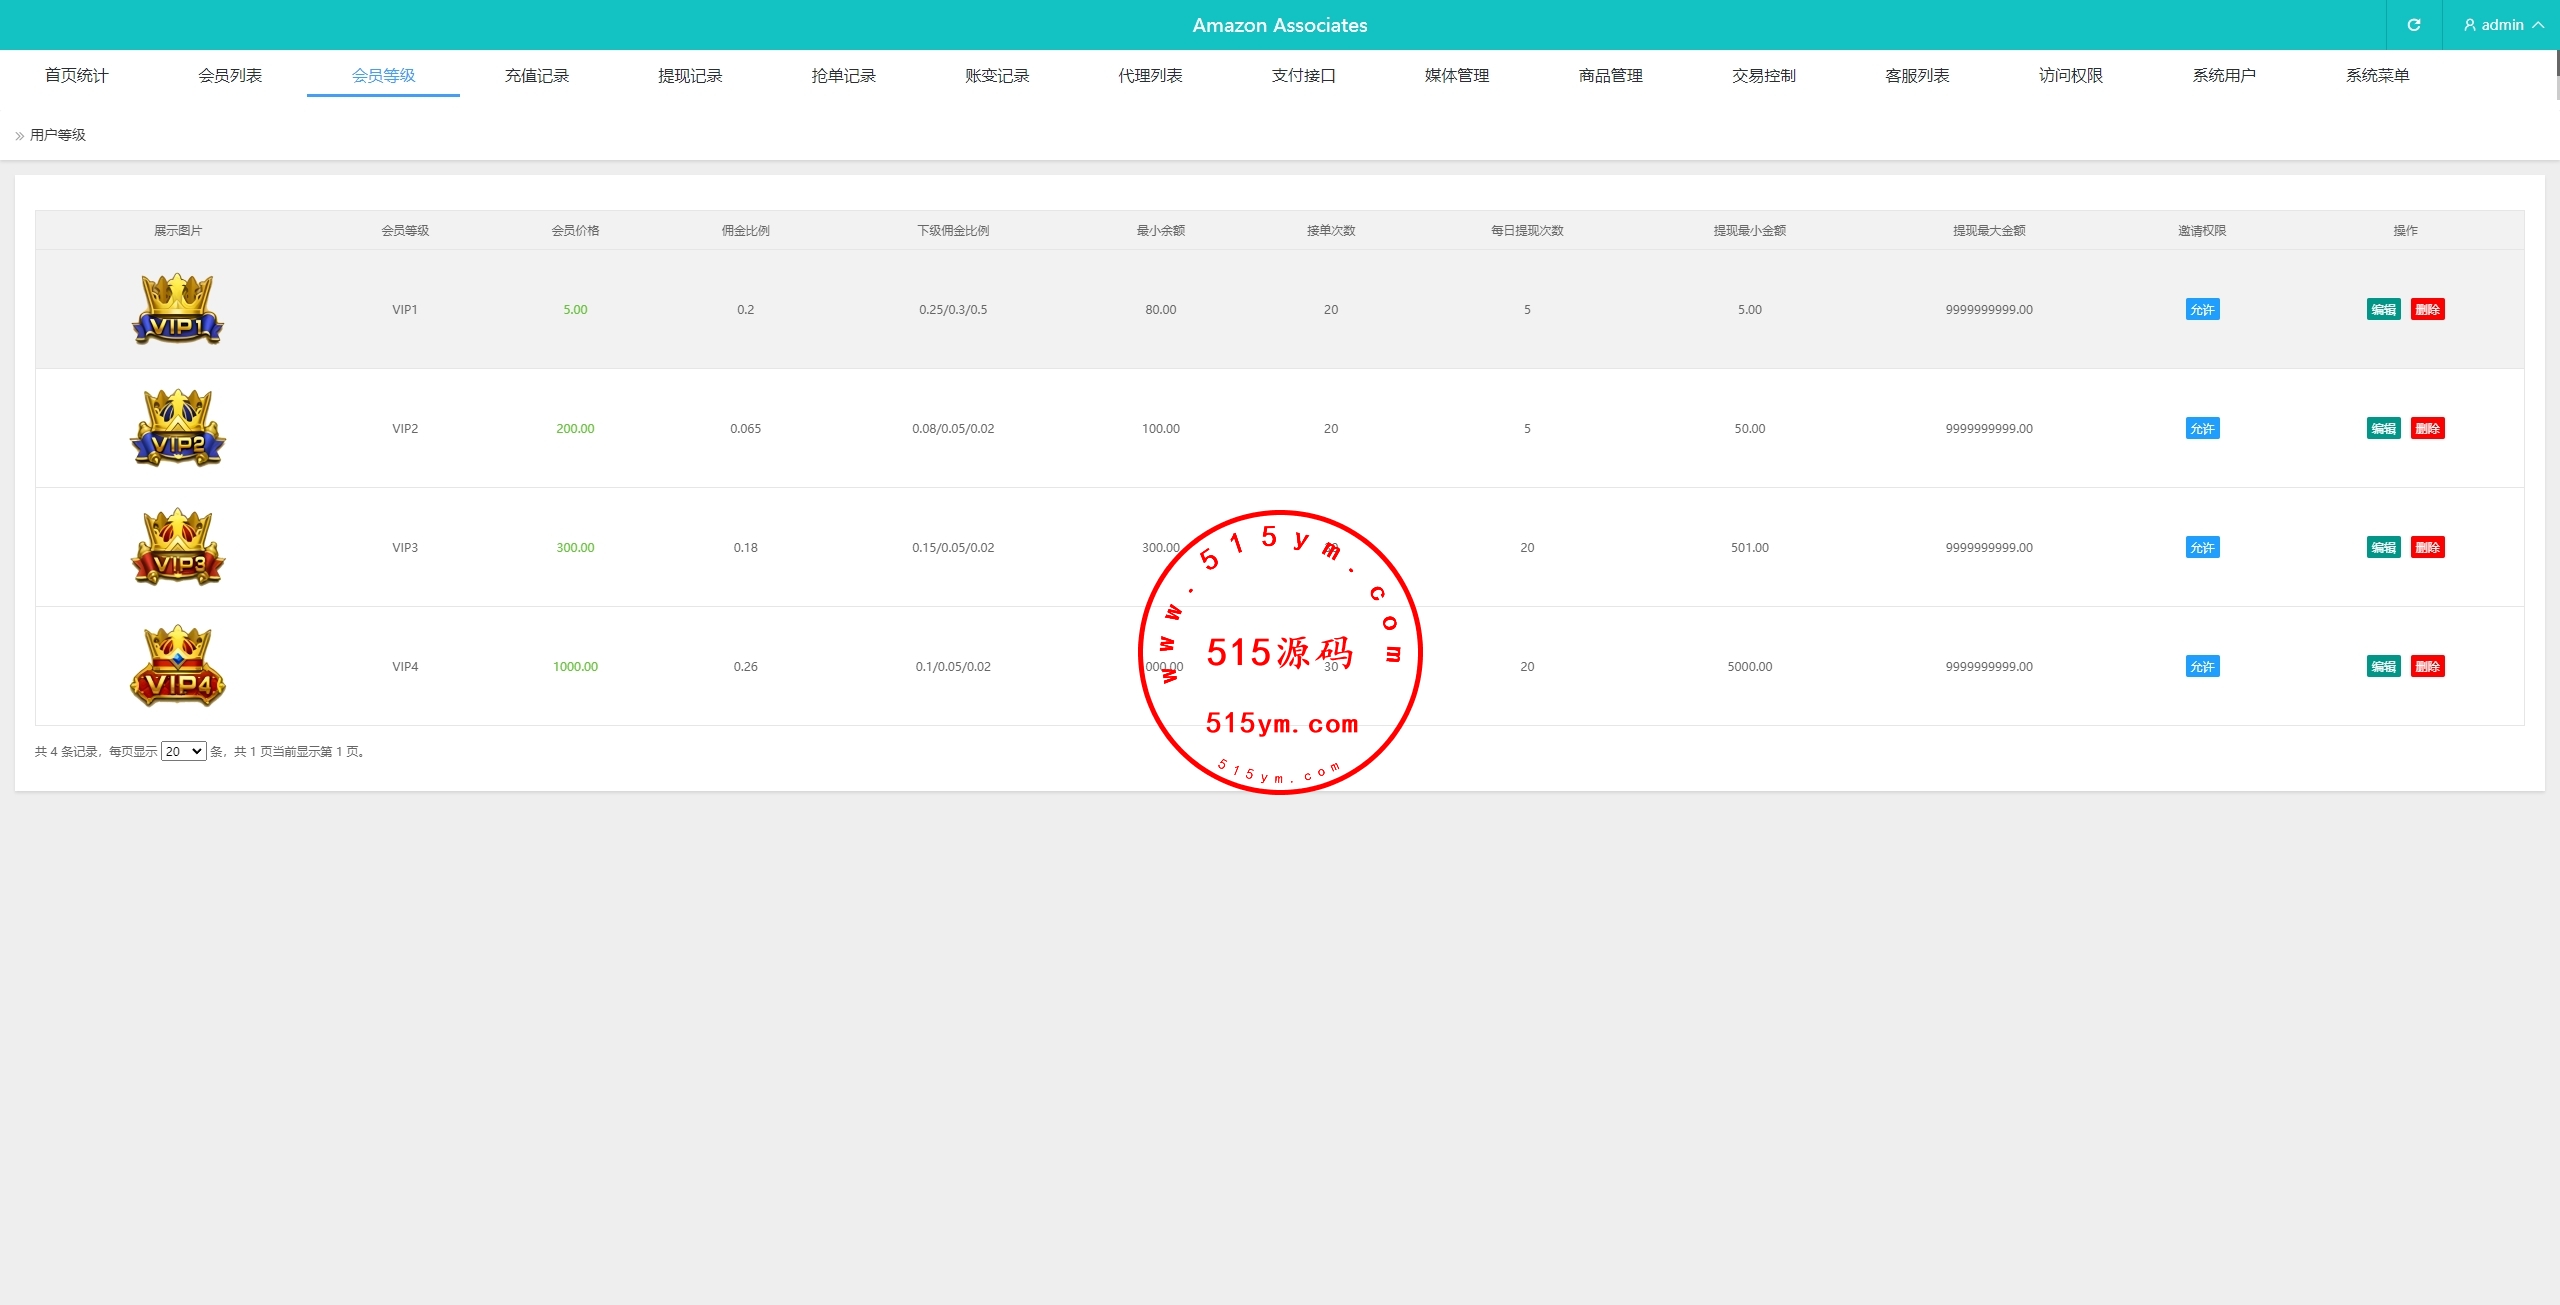This screenshot has height=1305, width=2560.
Task: Switch to the 充值记录 tab
Action: [x=536, y=76]
